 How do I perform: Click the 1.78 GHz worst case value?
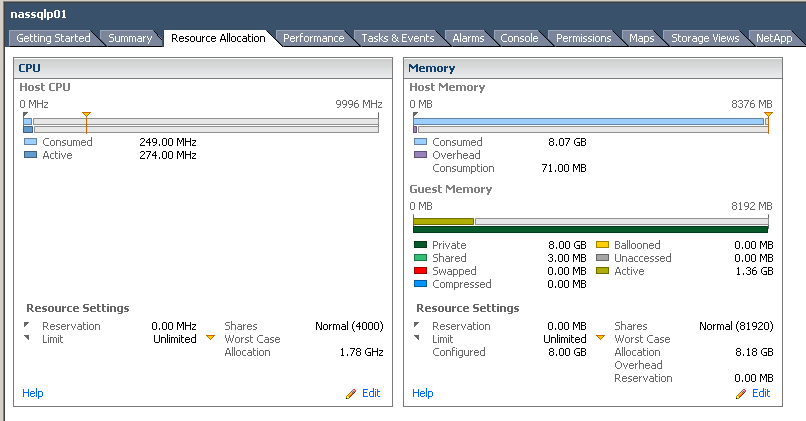tap(361, 352)
